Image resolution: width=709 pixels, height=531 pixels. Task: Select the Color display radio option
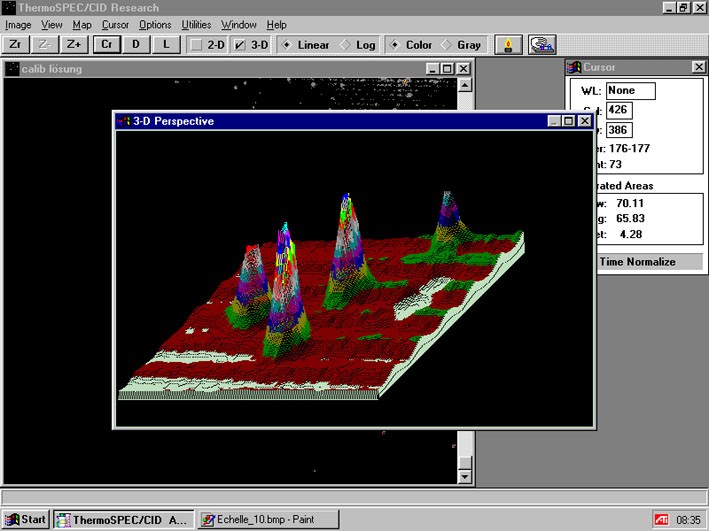395,45
